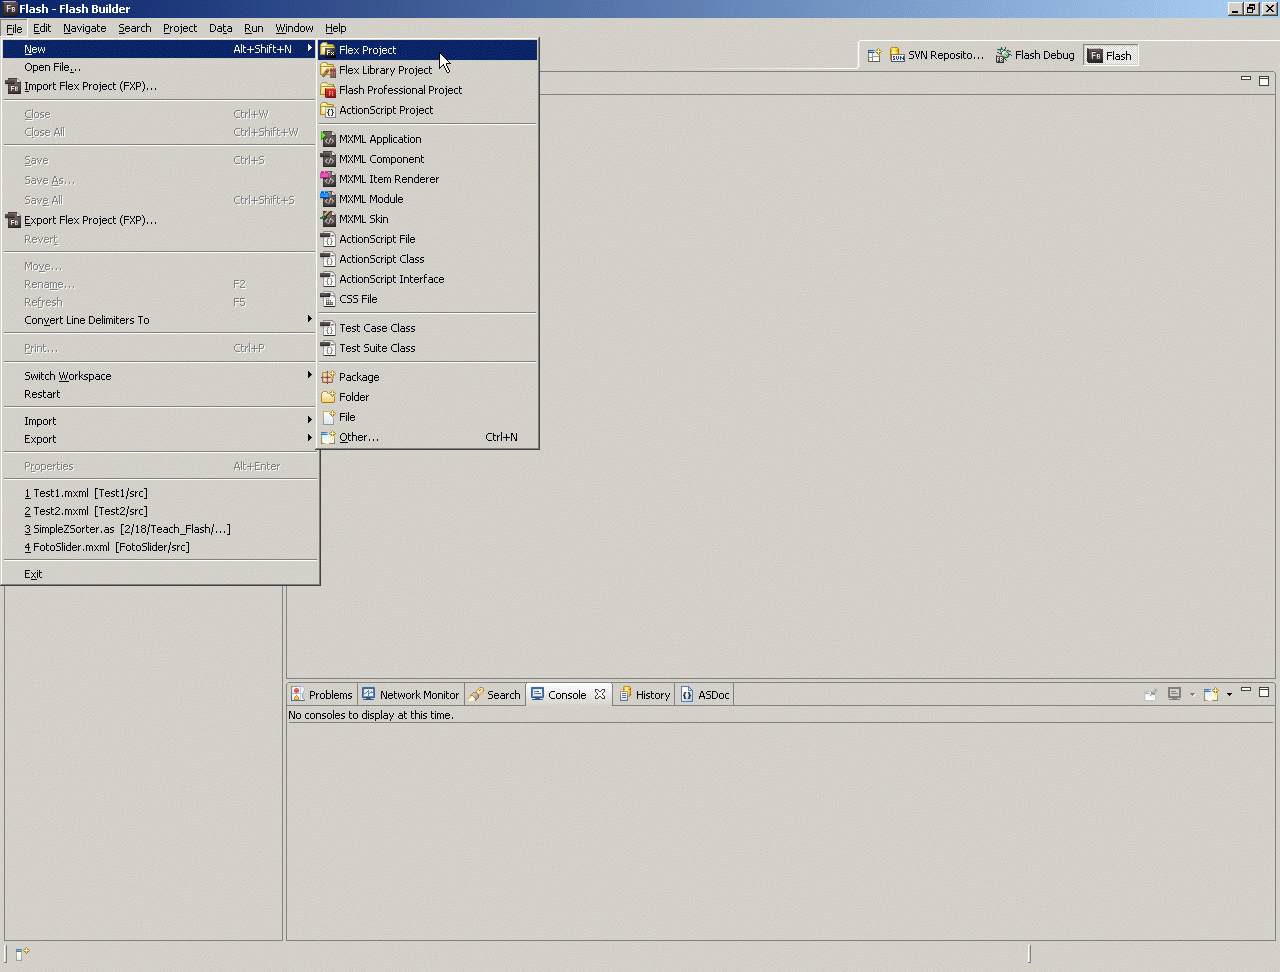
Task: Switch to the Network Monitor tab
Action: [411, 695]
